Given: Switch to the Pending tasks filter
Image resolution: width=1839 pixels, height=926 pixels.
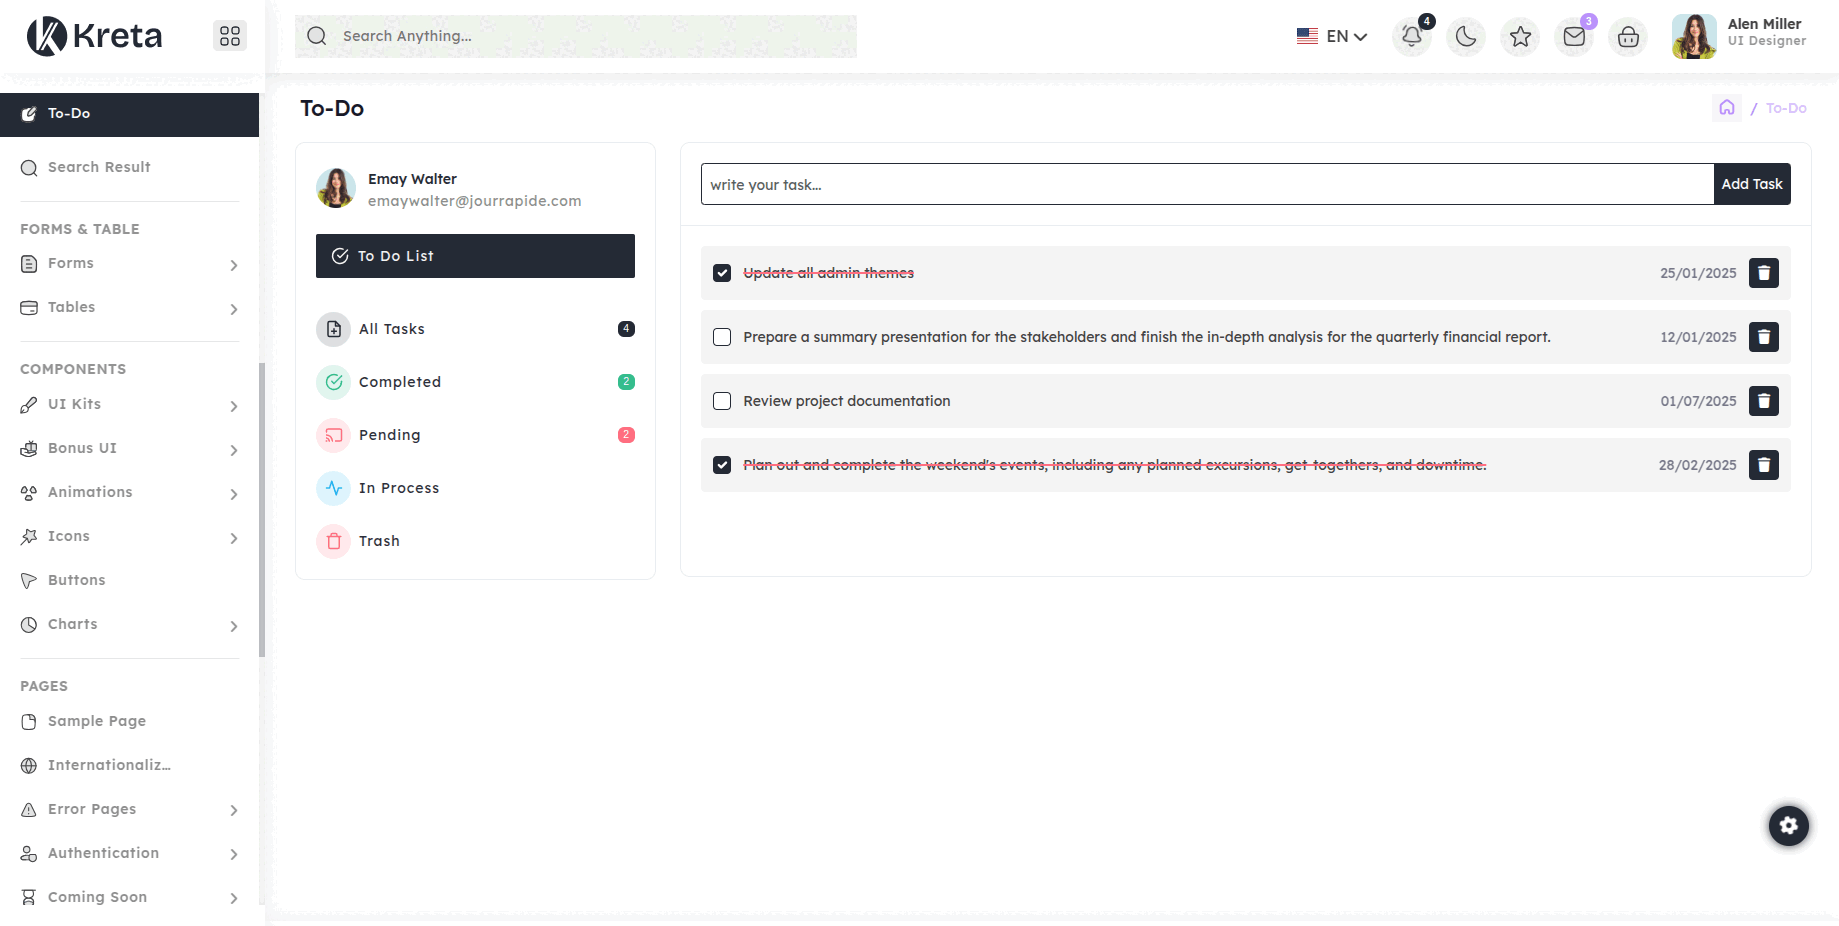Looking at the screenshot, I should point(390,435).
